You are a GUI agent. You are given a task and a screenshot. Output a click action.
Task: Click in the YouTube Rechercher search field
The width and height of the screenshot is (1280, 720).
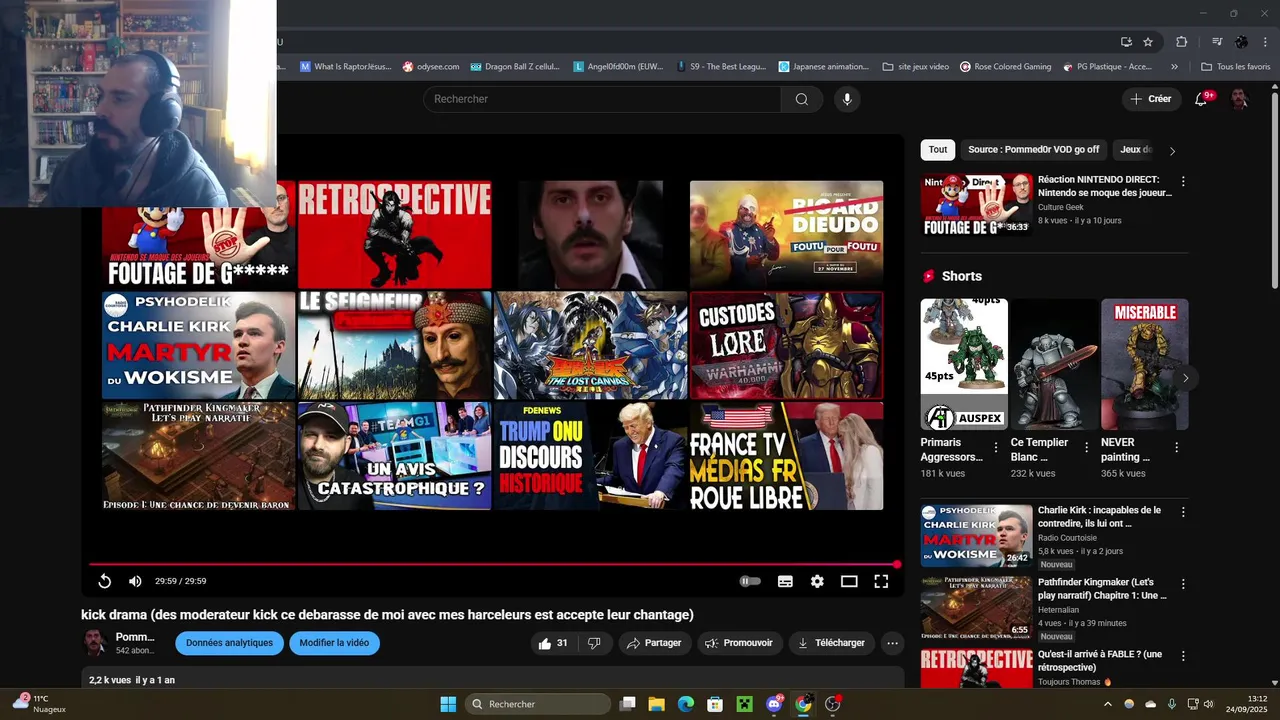coord(602,99)
